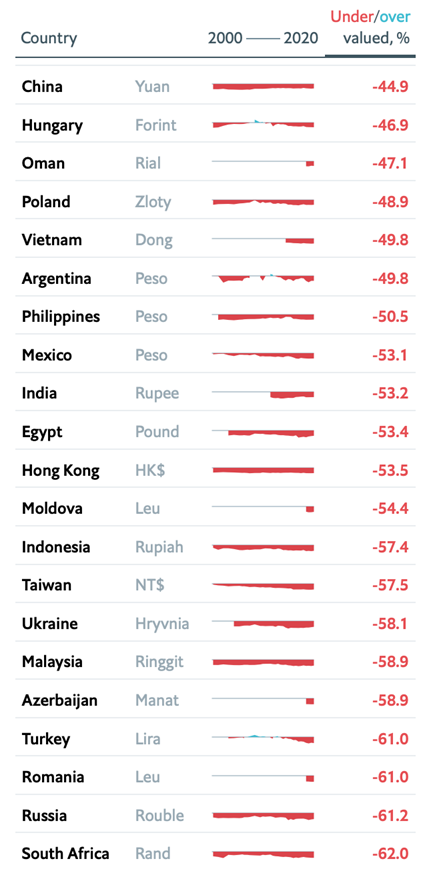Select the Hungary Forint row
This screenshot has height=873, width=427.
(x=215, y=125)
